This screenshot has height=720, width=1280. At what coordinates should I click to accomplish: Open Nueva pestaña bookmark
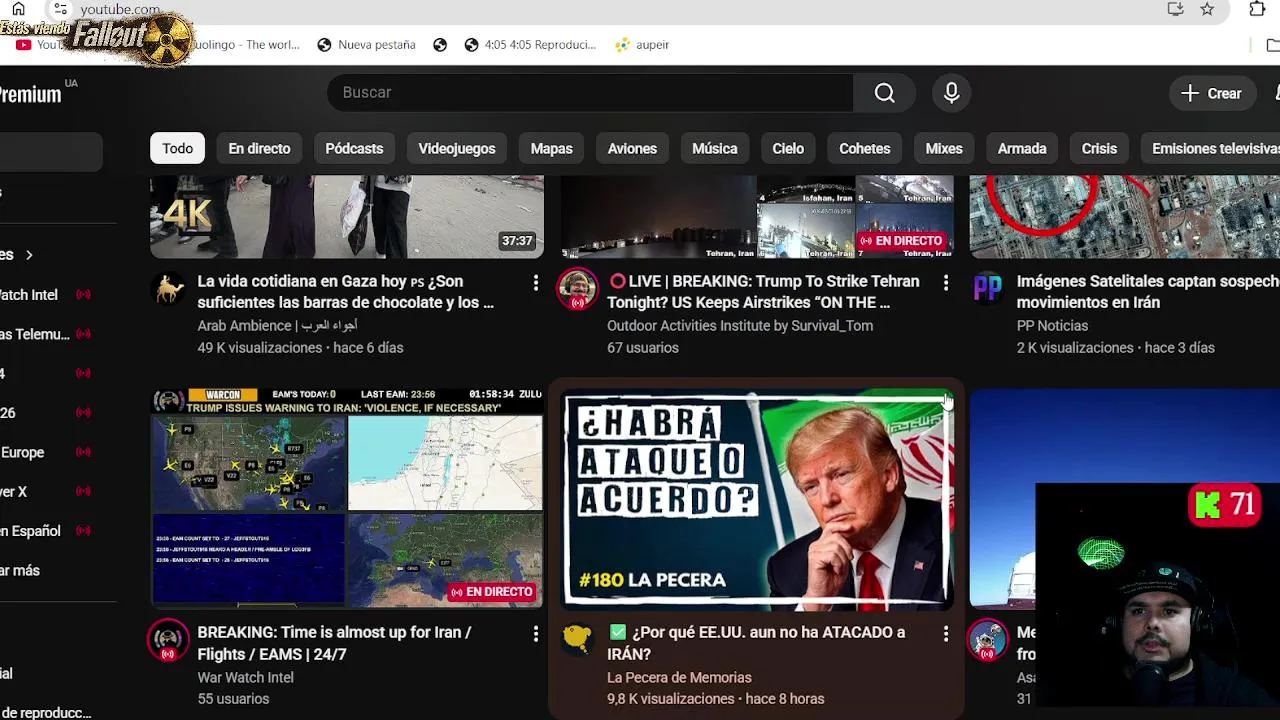click(366, 45)
